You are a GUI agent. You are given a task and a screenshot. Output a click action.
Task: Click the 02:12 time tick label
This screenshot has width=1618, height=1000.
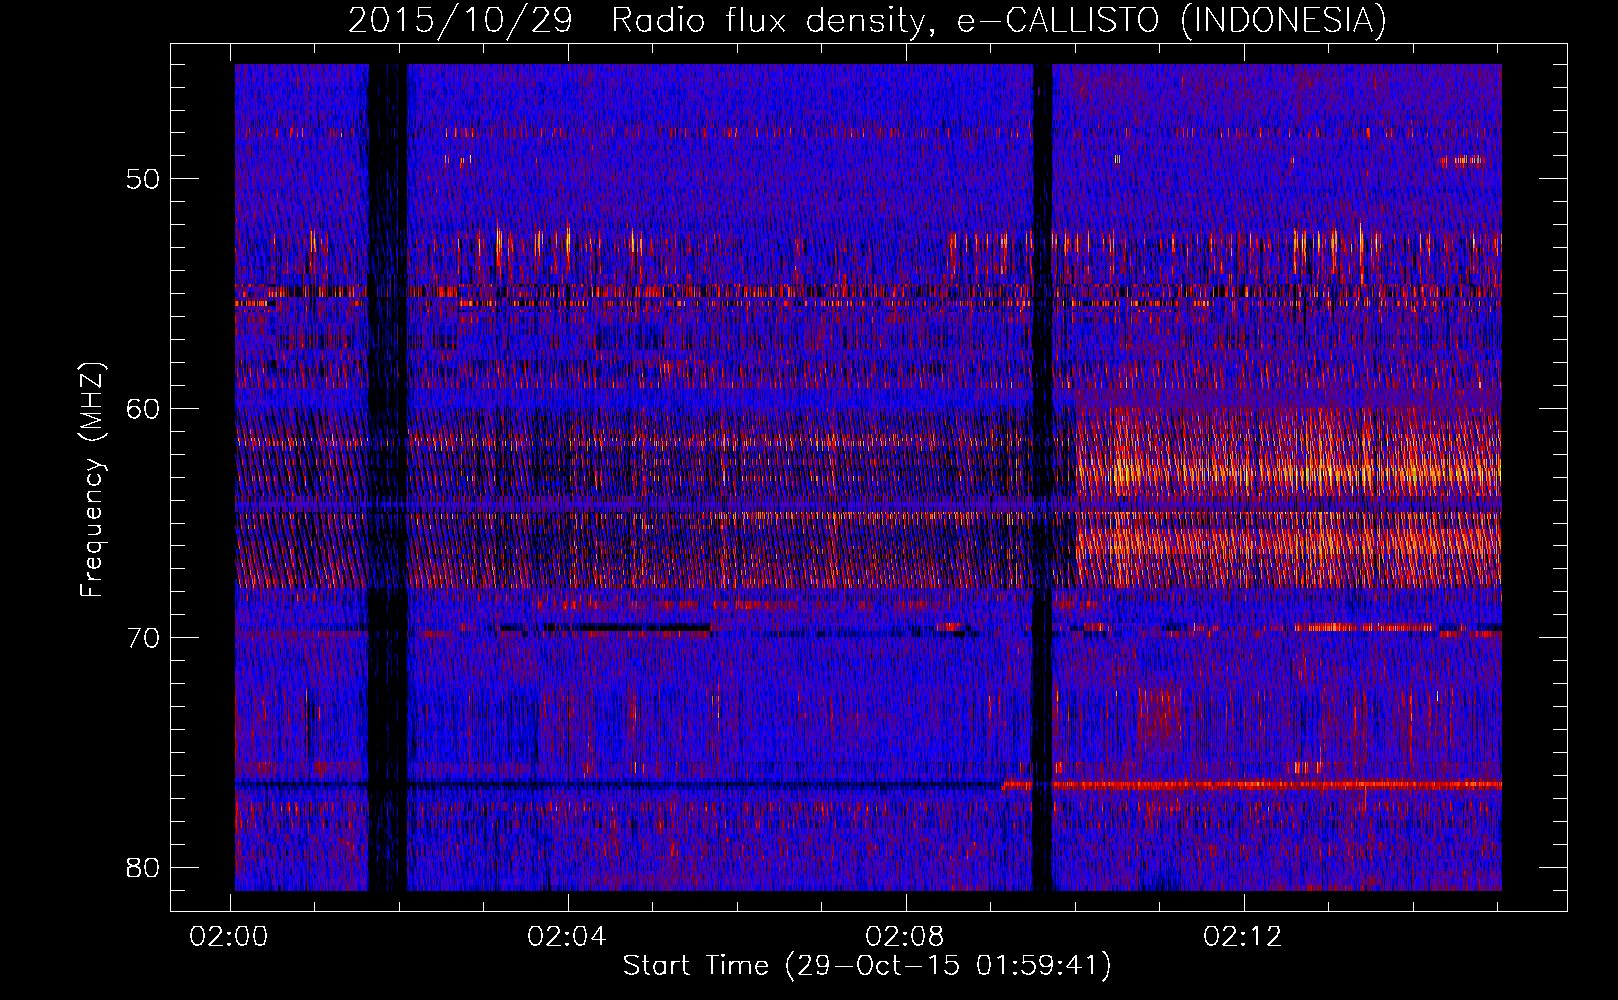click(1244, 937)
